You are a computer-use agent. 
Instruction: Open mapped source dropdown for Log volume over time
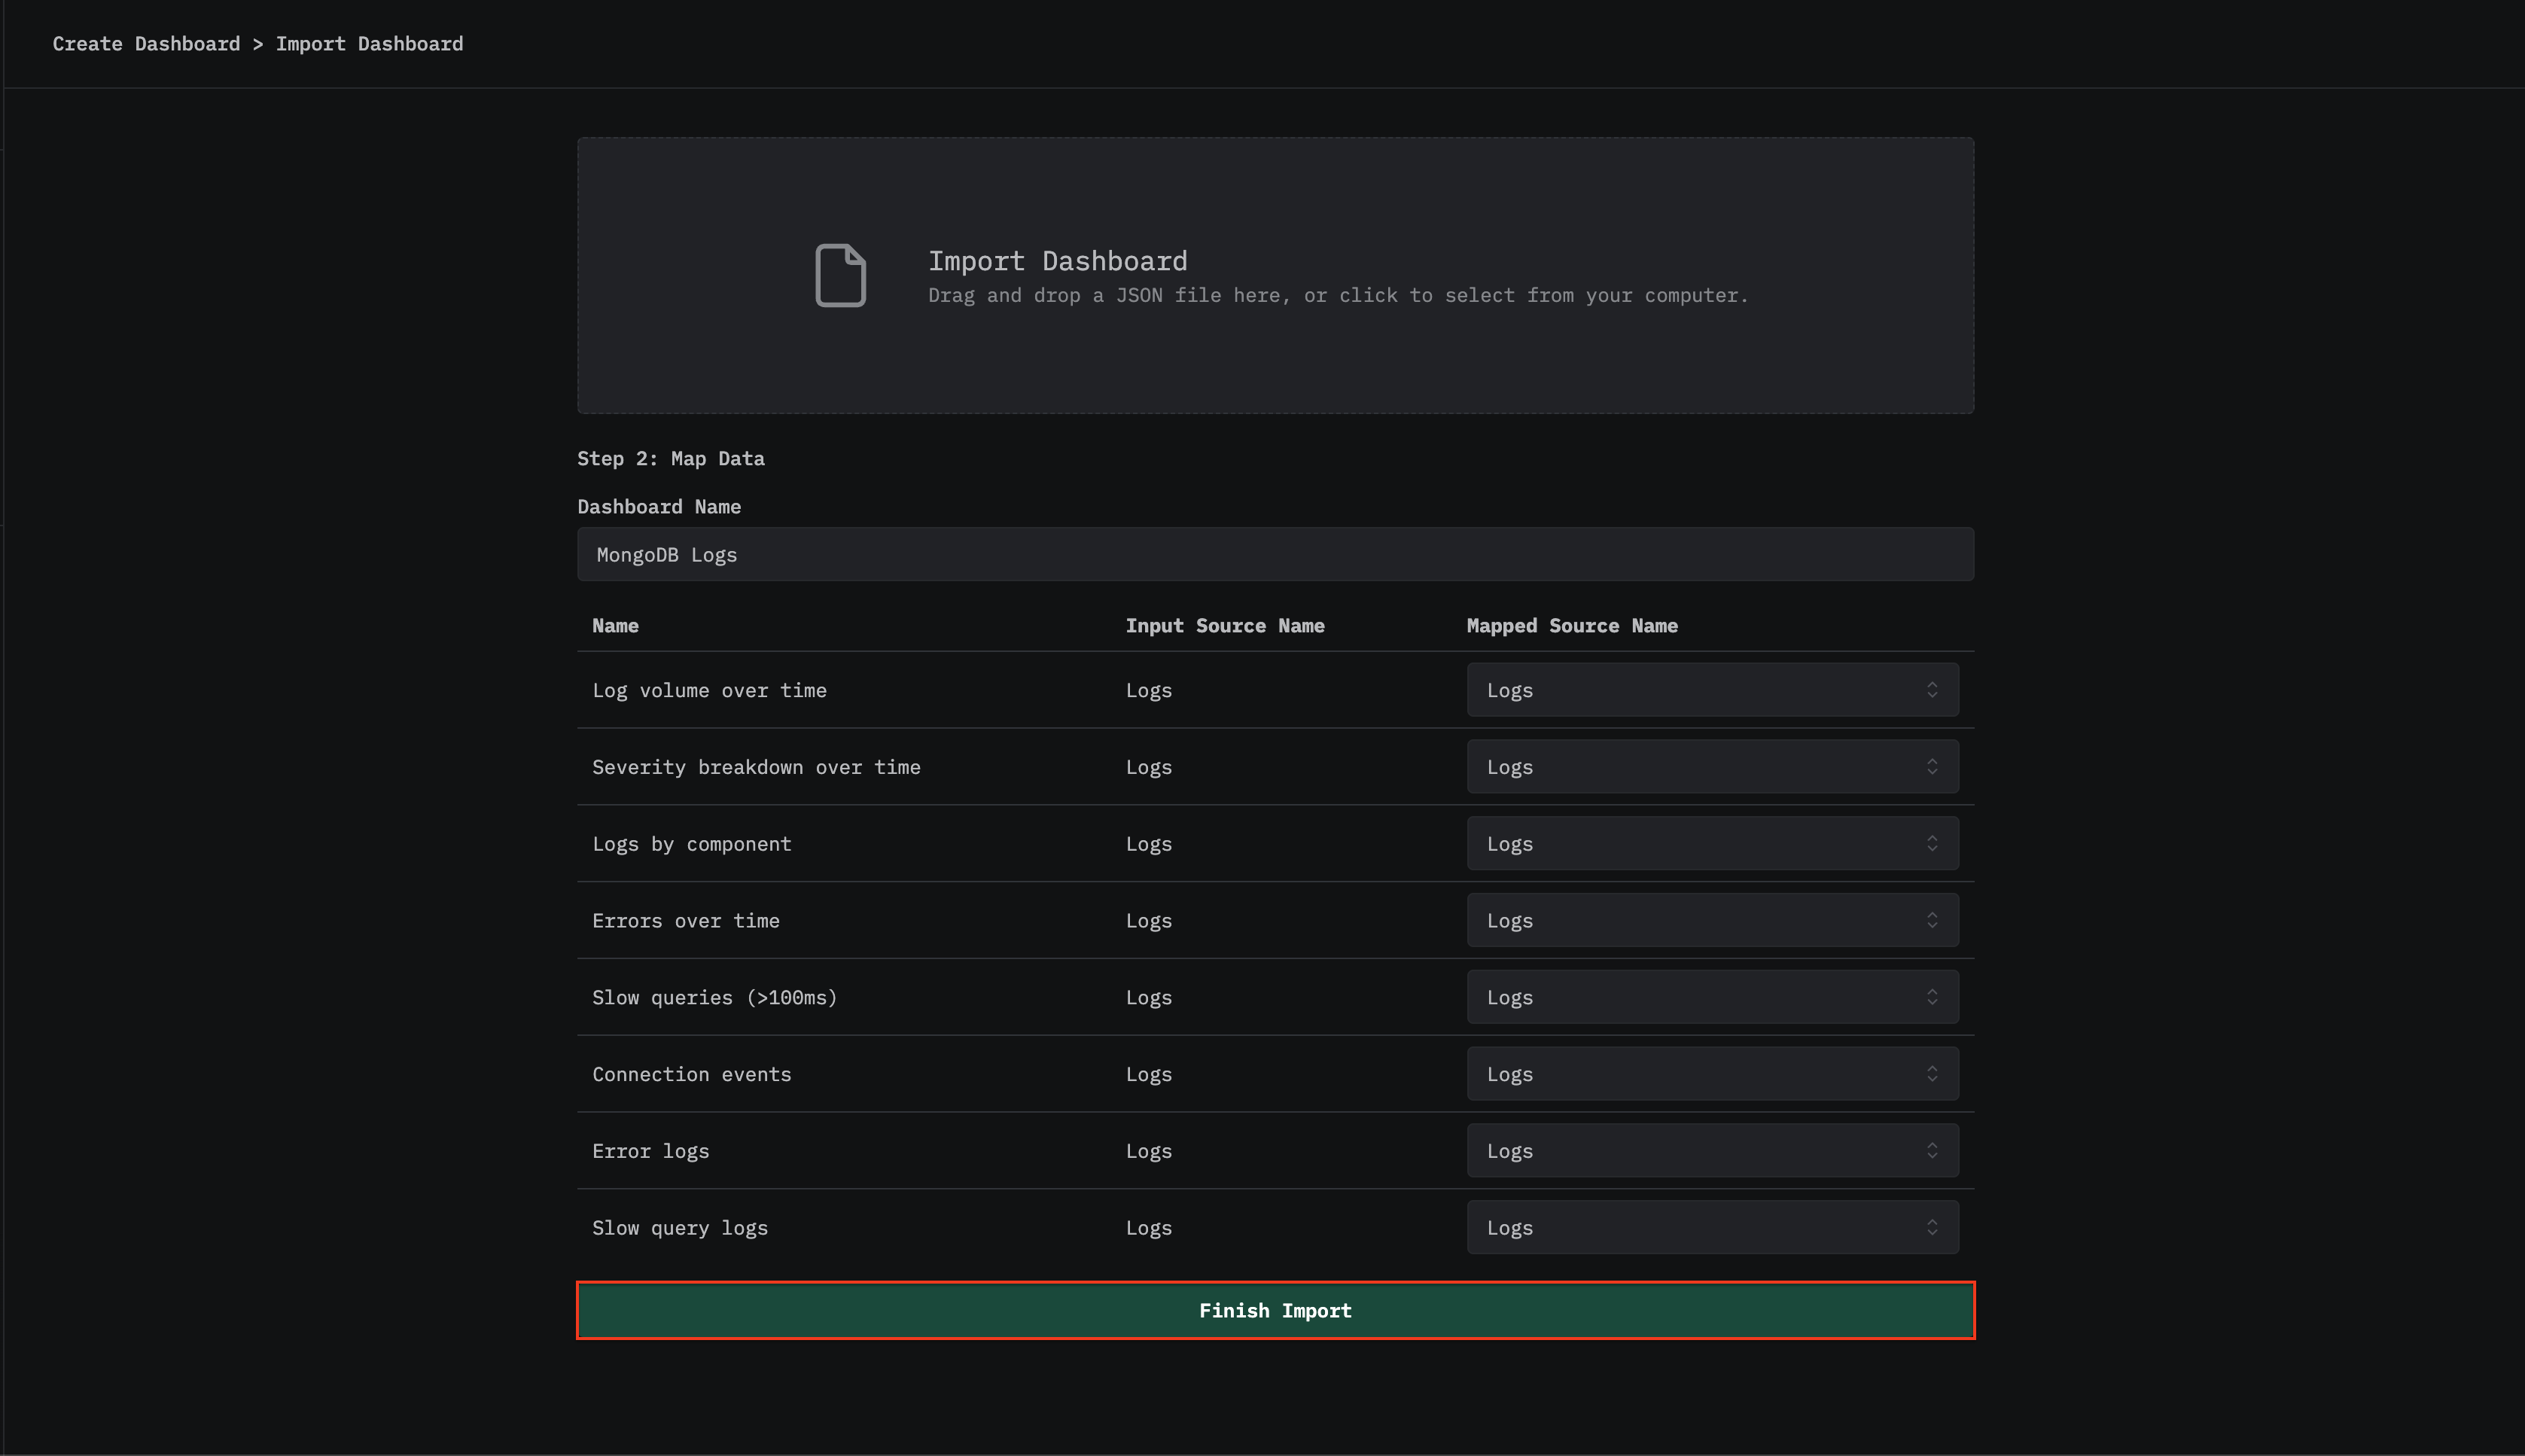coord(1712,689)
